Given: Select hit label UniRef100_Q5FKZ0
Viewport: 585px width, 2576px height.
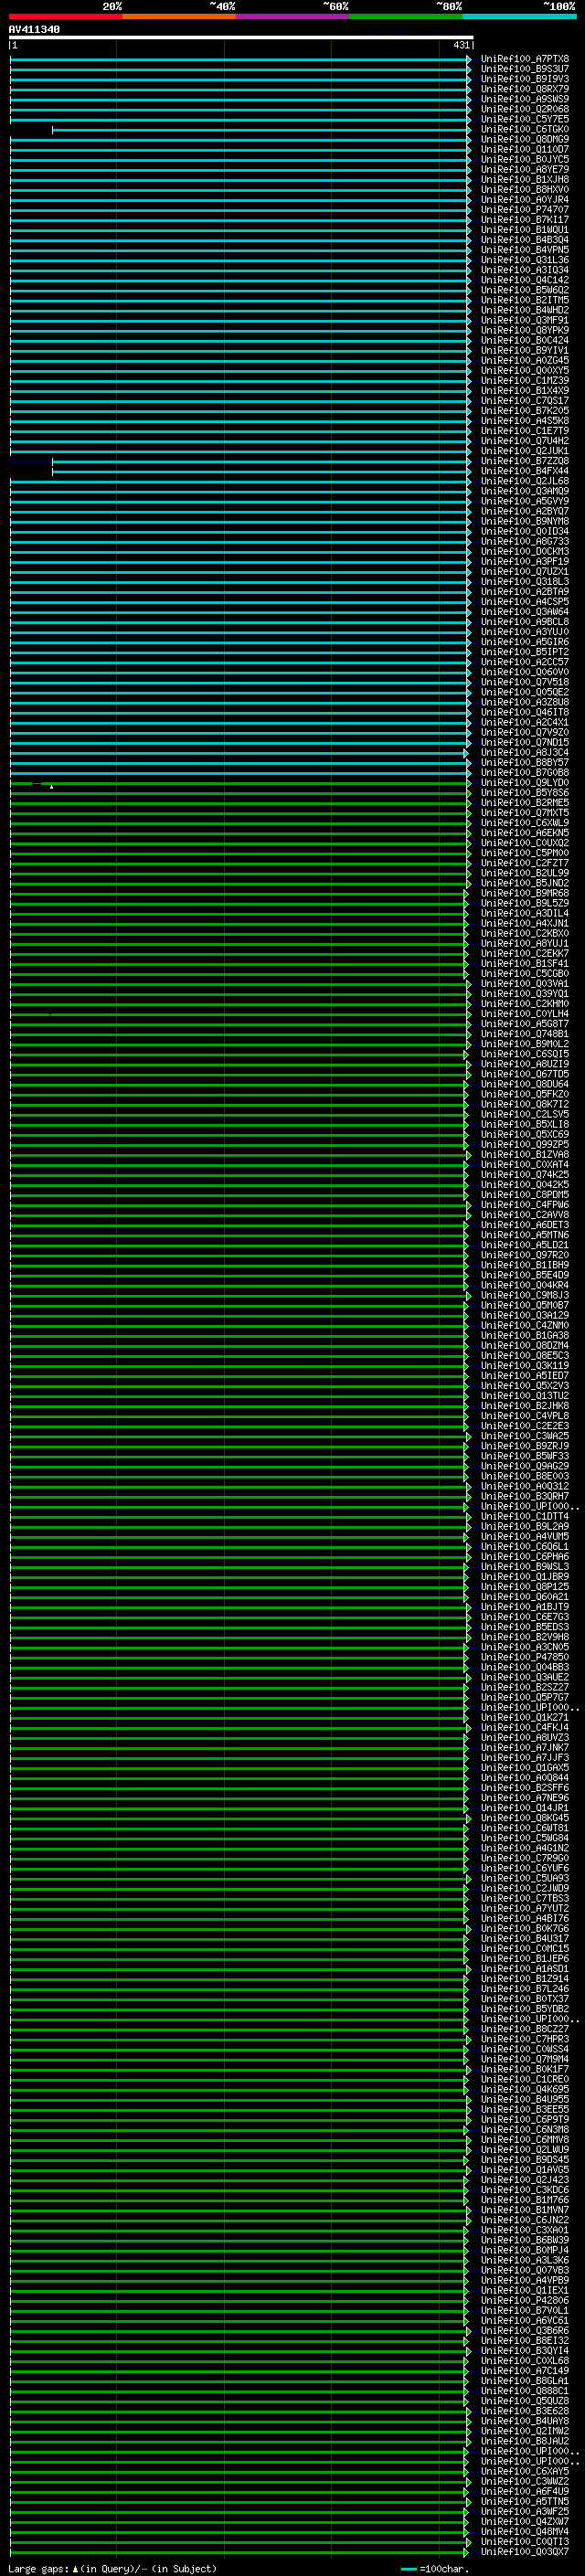Looking at the screenshot, I should click(524, 1094).
